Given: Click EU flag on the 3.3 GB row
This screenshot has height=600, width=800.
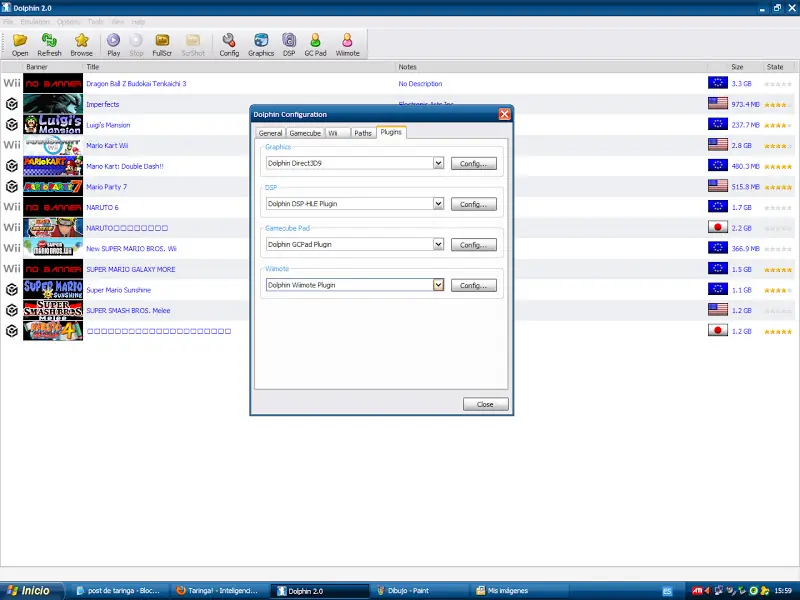Looking at the screenshot, I should (x=717, y=83).
